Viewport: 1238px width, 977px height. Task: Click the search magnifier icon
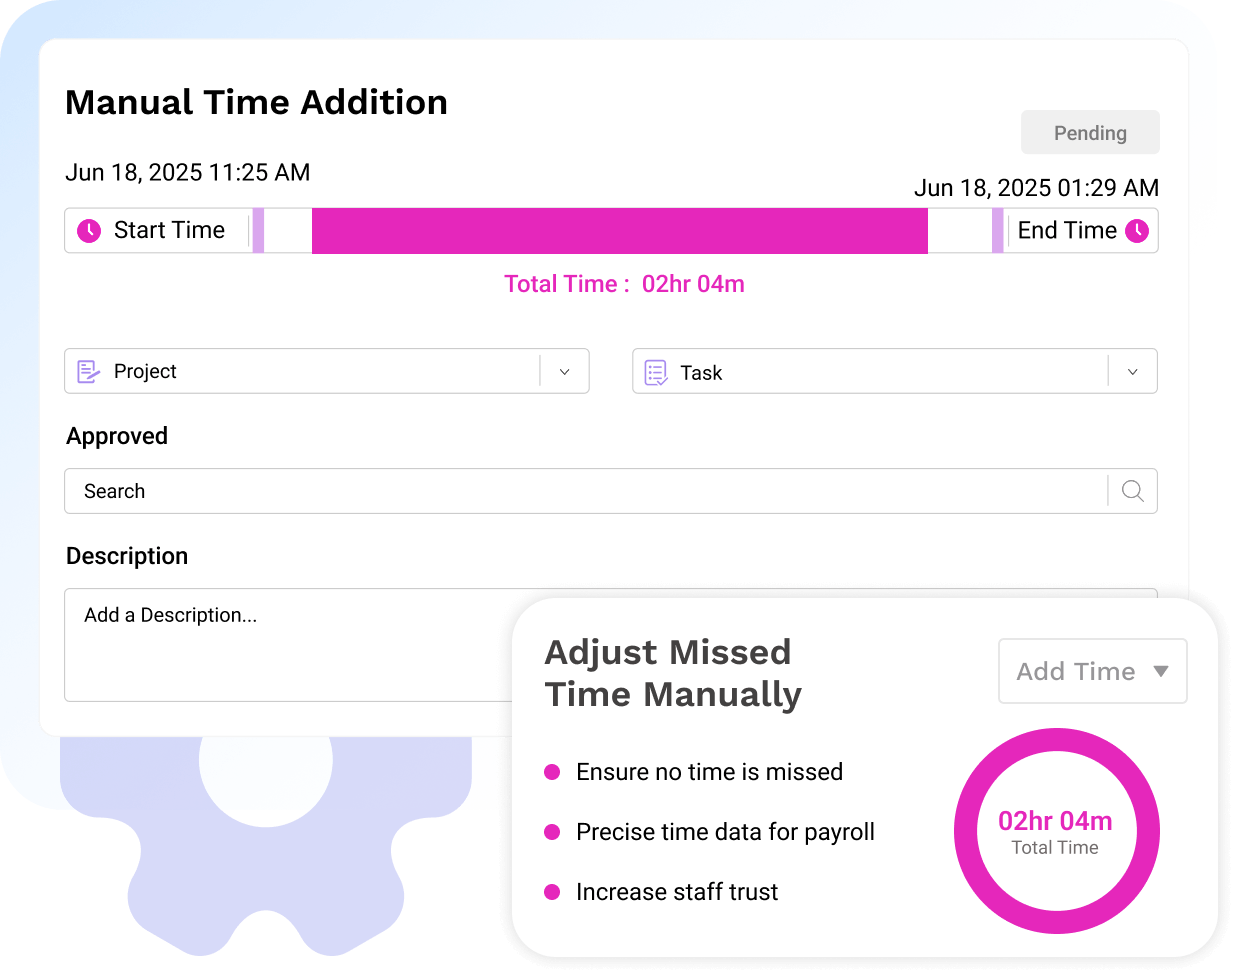(1133, 491)
